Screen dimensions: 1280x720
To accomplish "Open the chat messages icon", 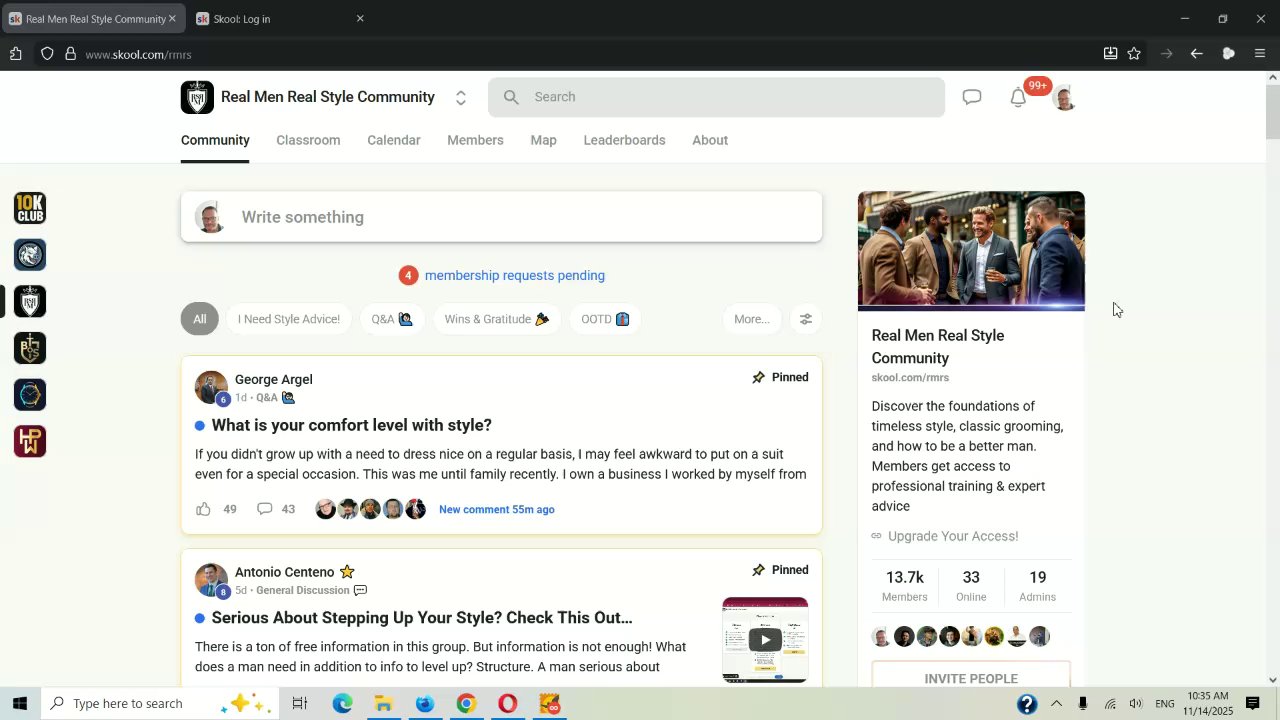I will click(x=972, y=97).
